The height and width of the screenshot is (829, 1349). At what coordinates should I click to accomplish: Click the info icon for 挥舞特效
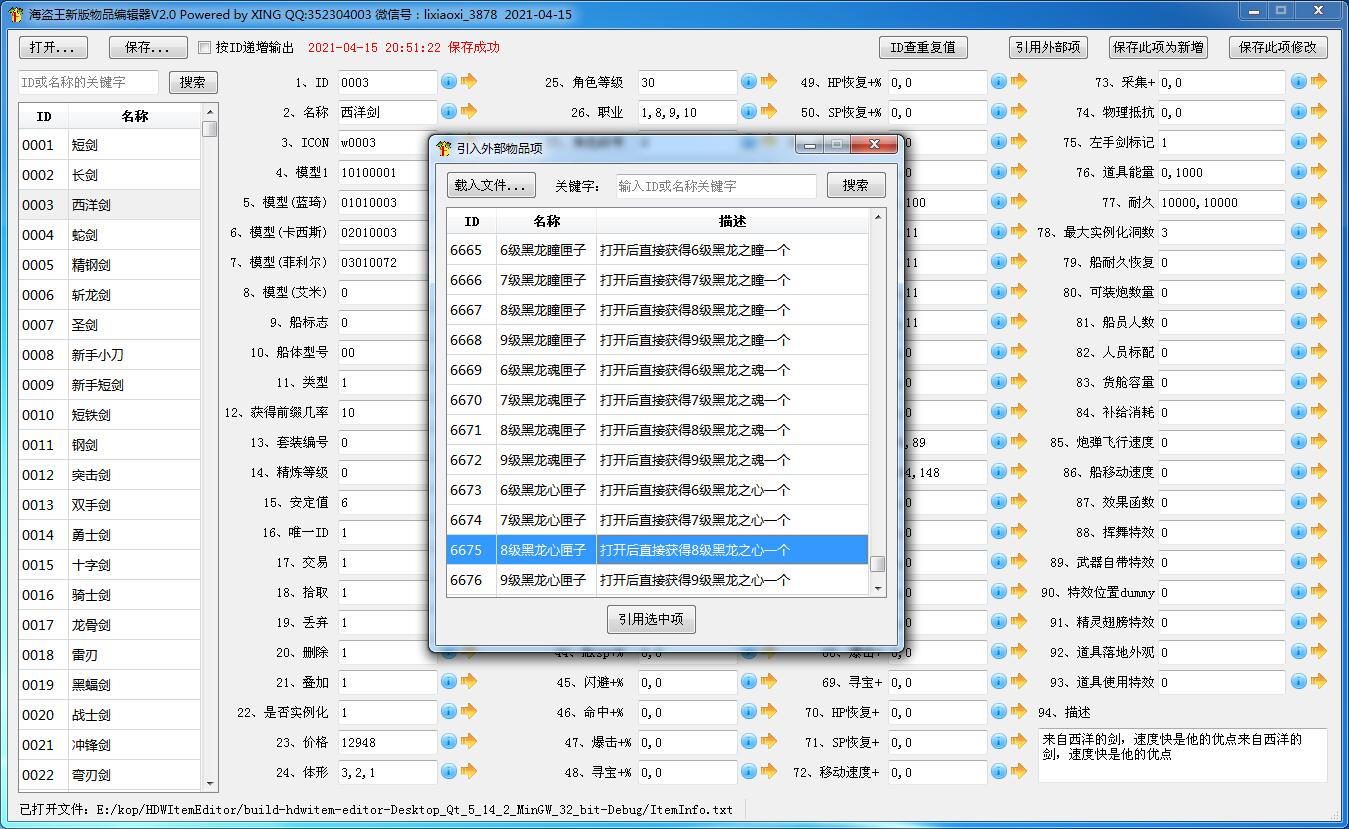pos(1299,532)
